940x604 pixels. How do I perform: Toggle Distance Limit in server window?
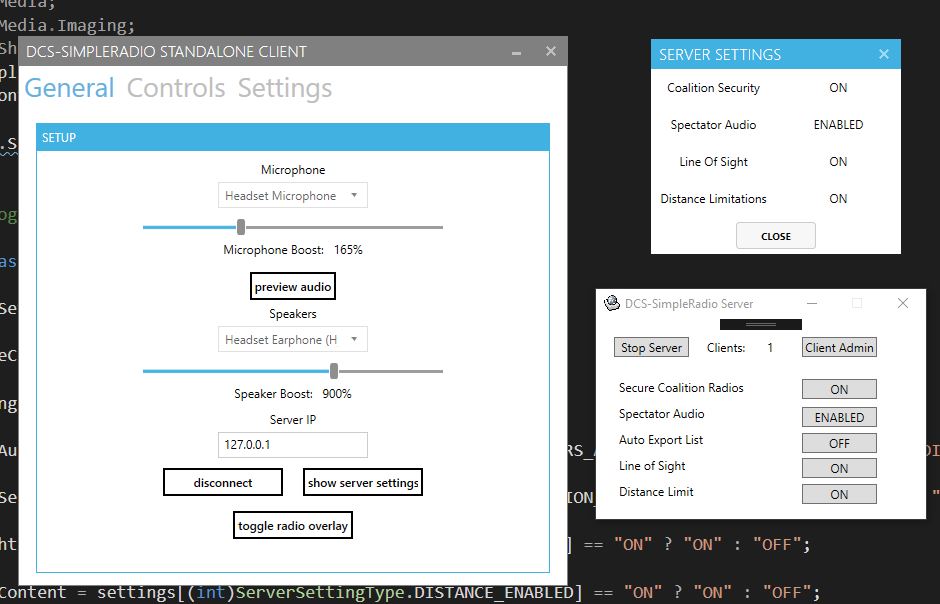click(839, 494)
